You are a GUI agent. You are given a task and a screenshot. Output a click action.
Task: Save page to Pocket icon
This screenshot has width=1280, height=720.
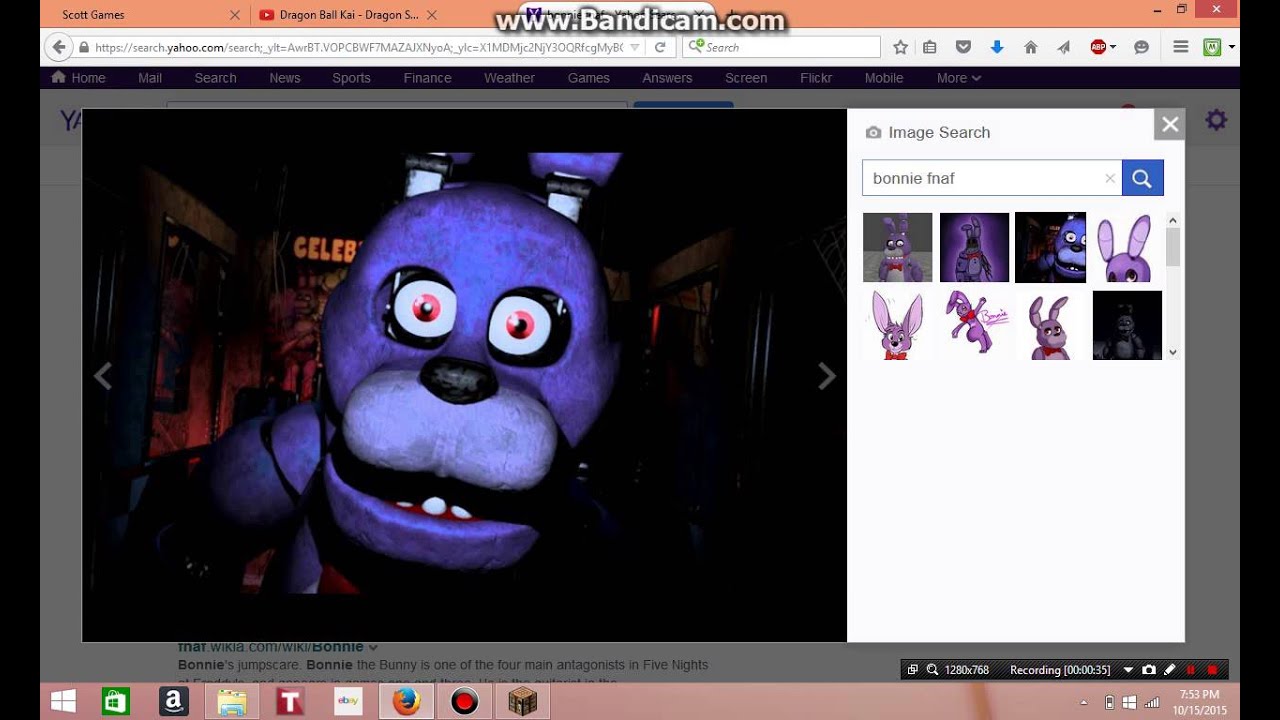pyautogui.click(x=963, y=47)
